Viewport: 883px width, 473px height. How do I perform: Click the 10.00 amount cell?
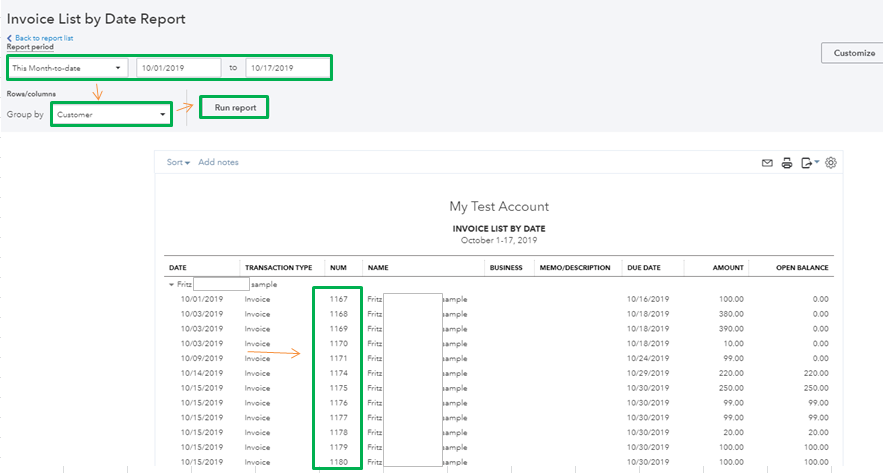[x=733, y=343]
